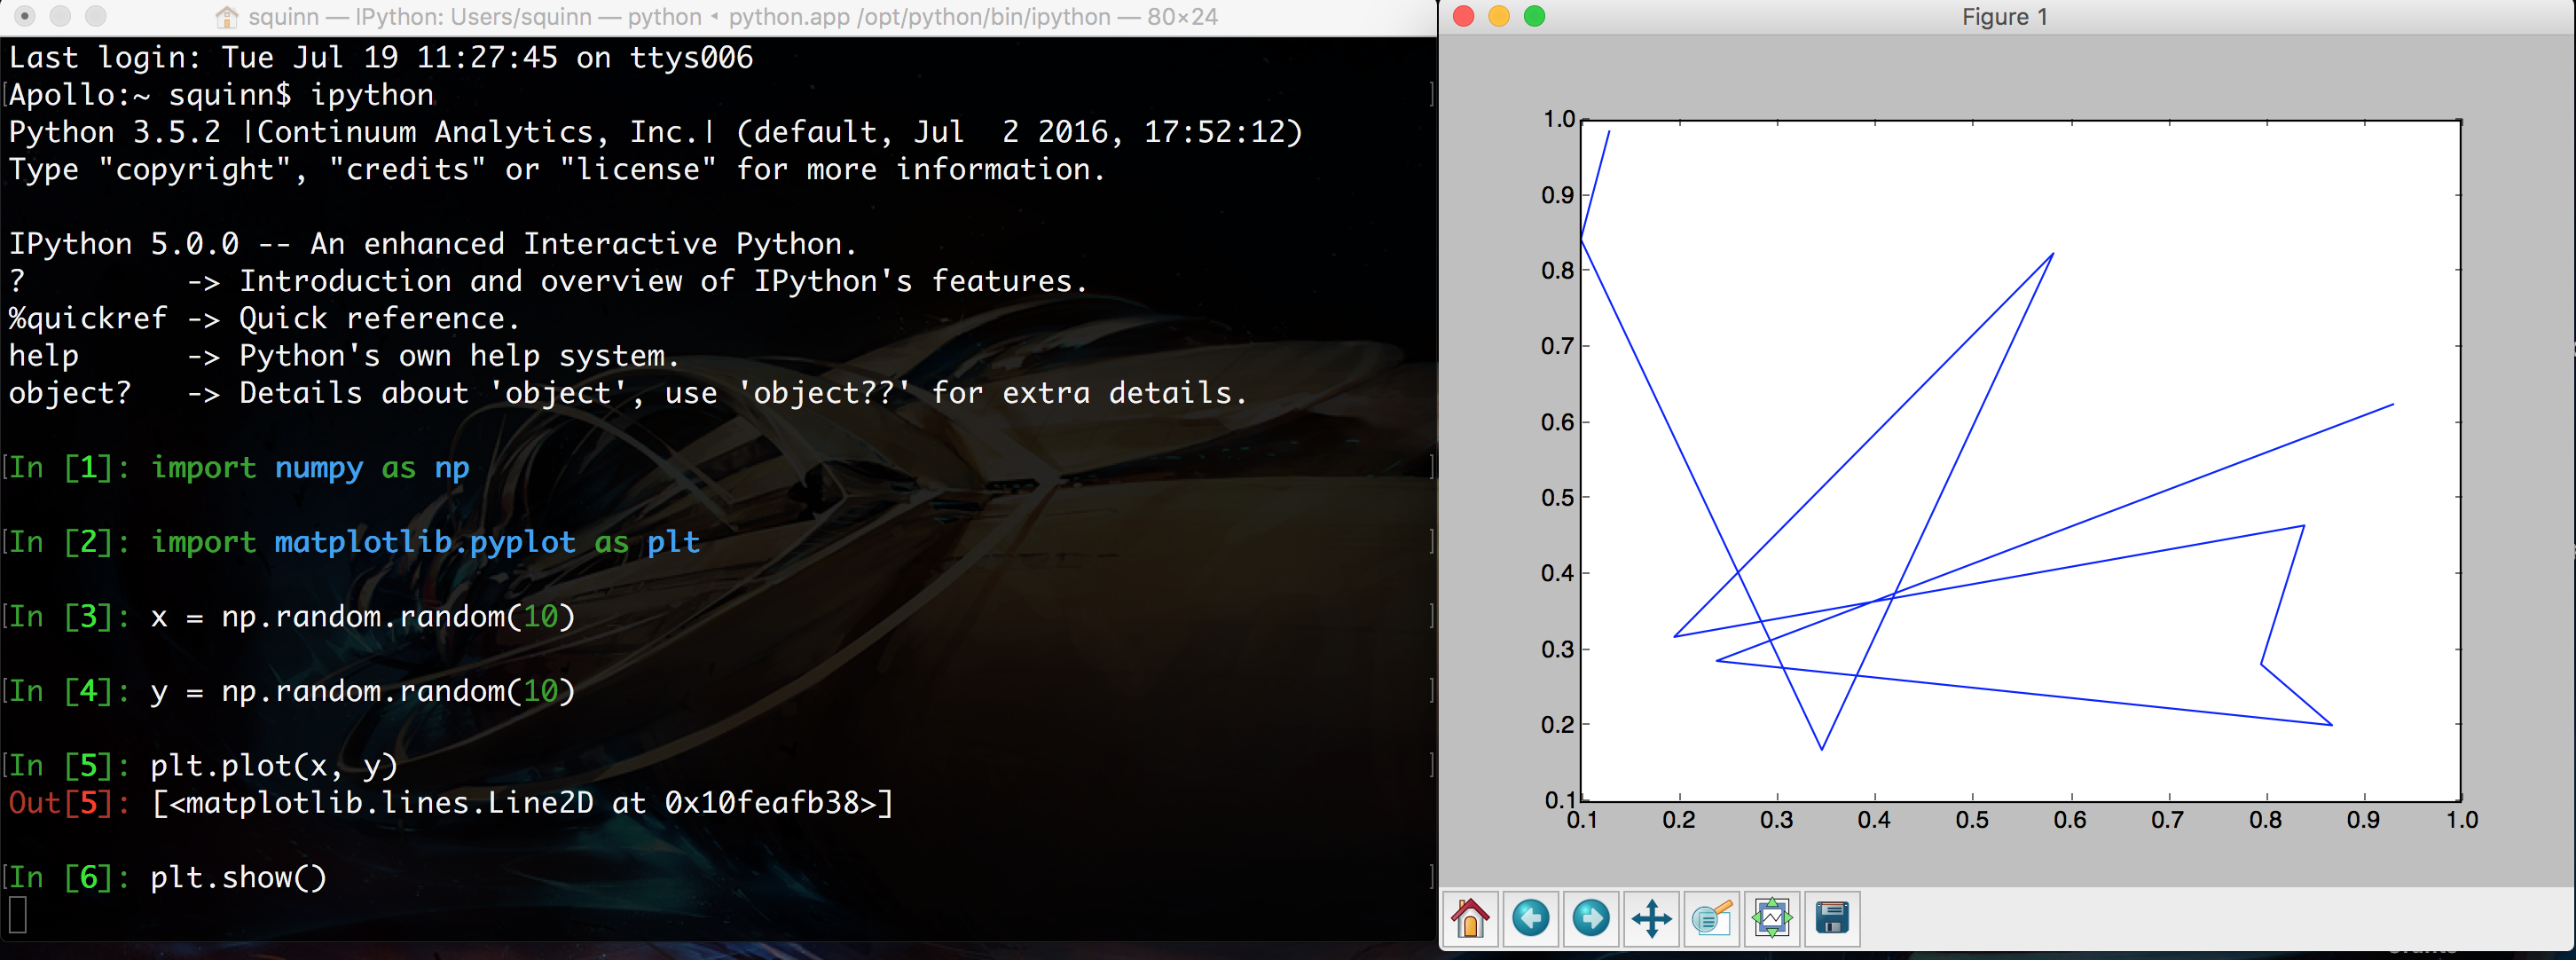This screenshot has width=2576, height=960.
Task: Click the Figure 1 window title
Action: click(x=2004, y=17)
